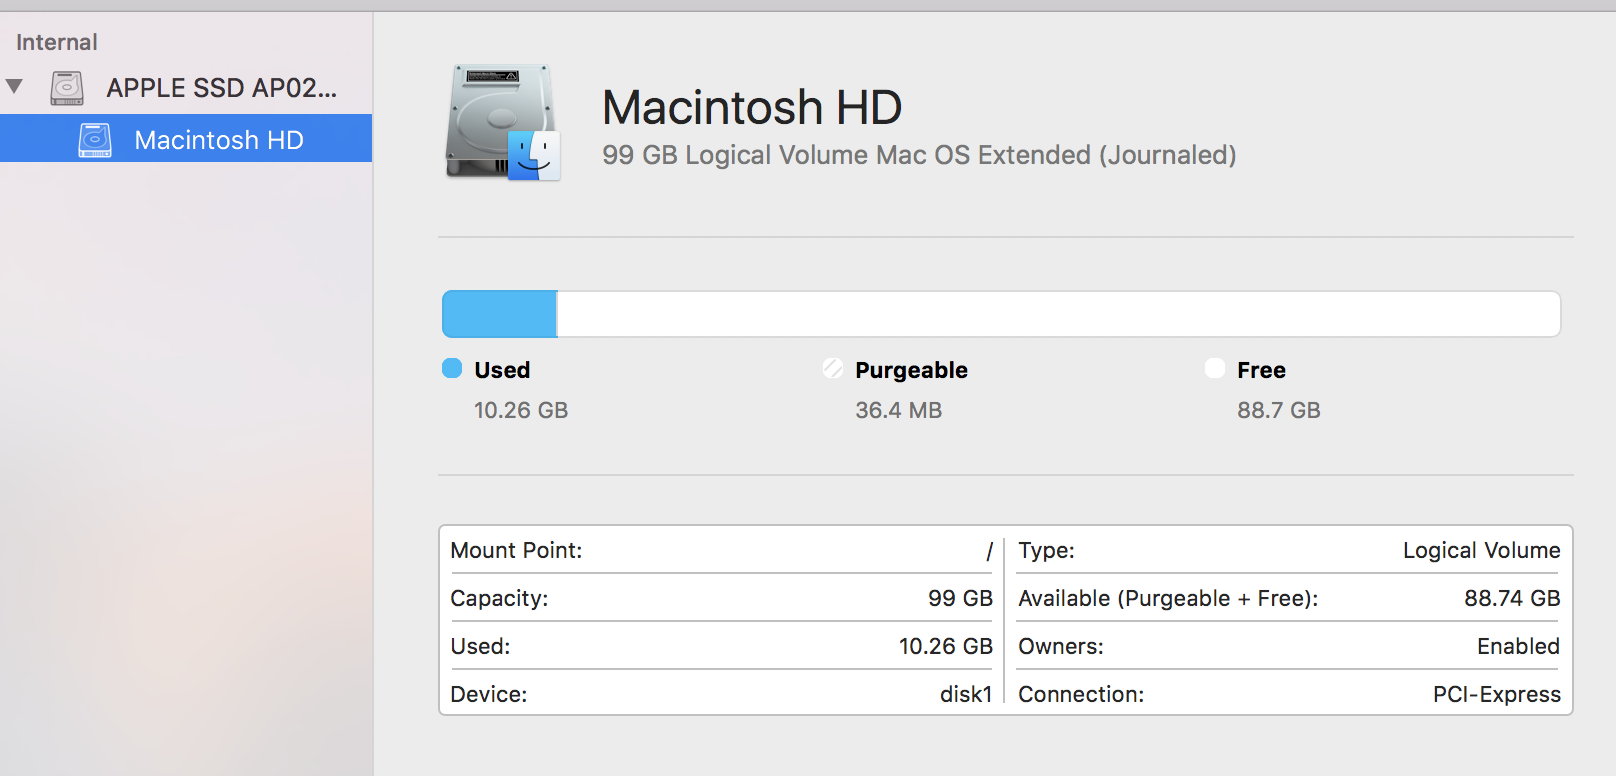Click the 36.4 MB purgeable value
This screenshot has width=1616, height=776.
coord(899,410)
